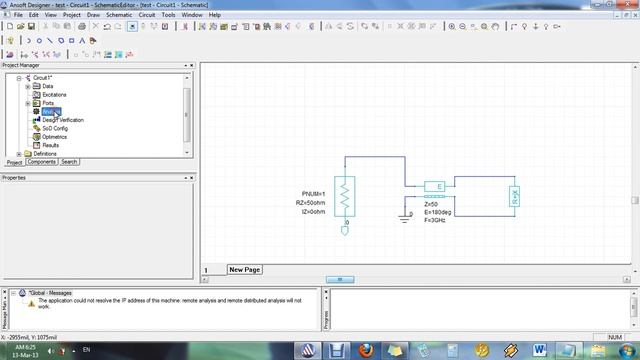Select Results tree item
640x360 pixels.
51,145
